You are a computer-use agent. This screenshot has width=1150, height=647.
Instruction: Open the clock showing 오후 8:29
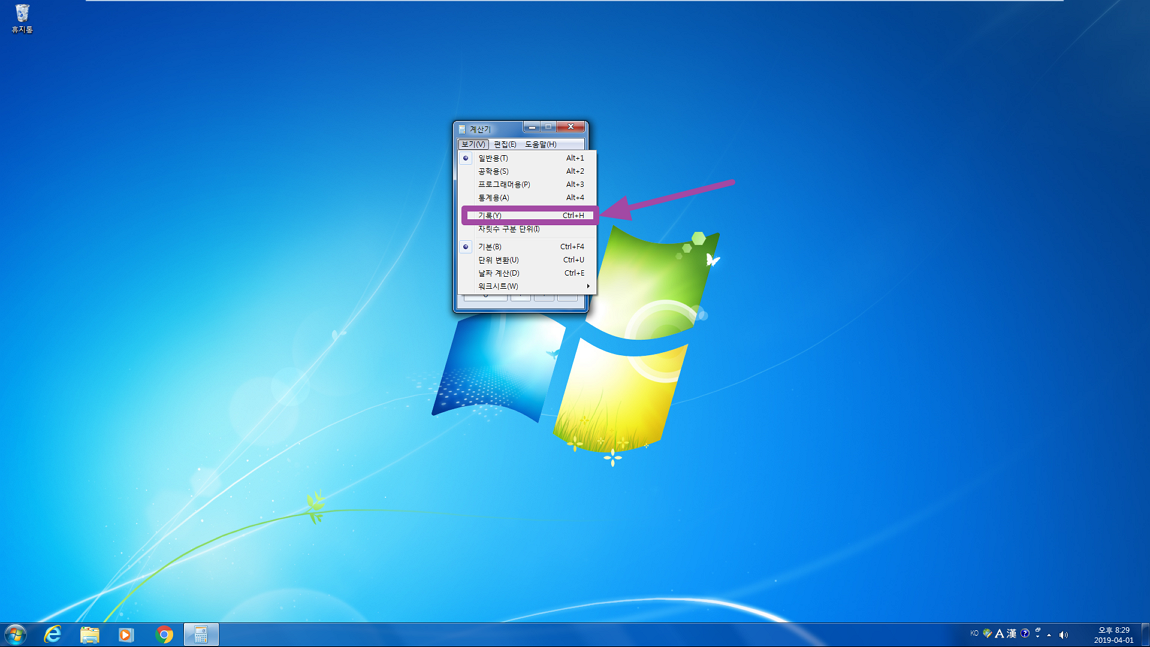pyautogui.click(x=1113, y=635)
